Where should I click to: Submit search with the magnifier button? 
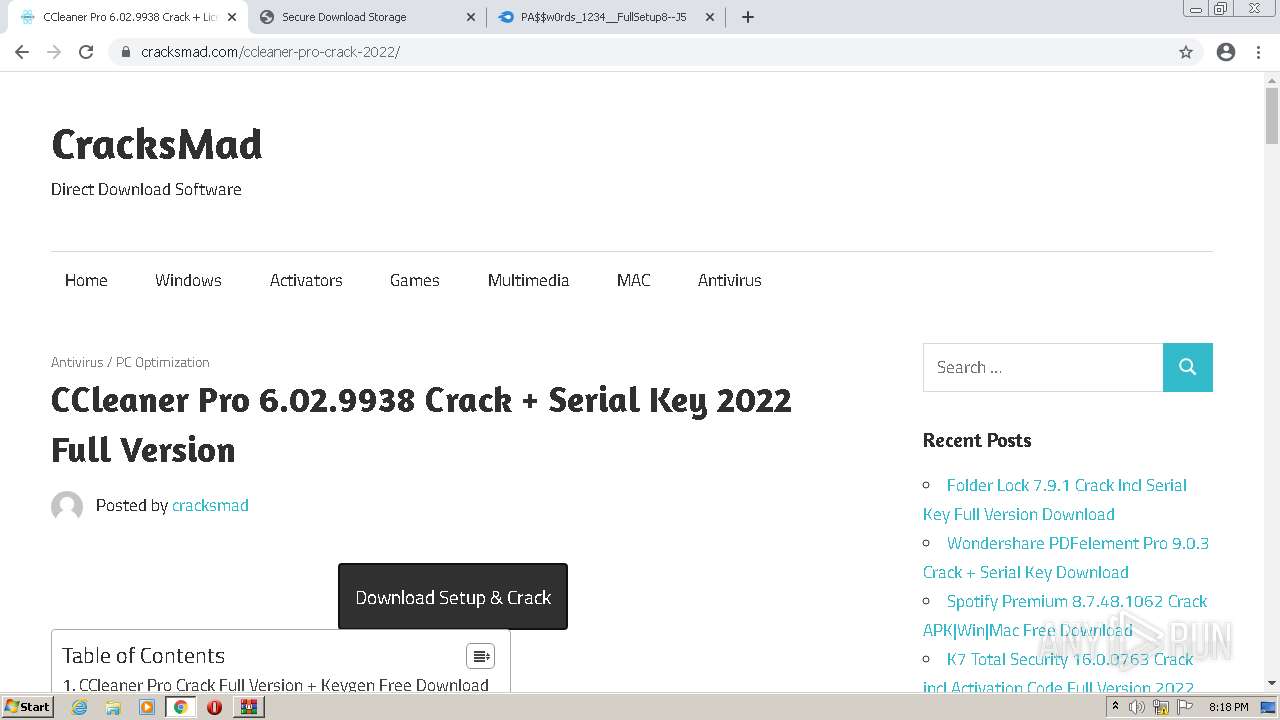click(x=1188, y=367)
